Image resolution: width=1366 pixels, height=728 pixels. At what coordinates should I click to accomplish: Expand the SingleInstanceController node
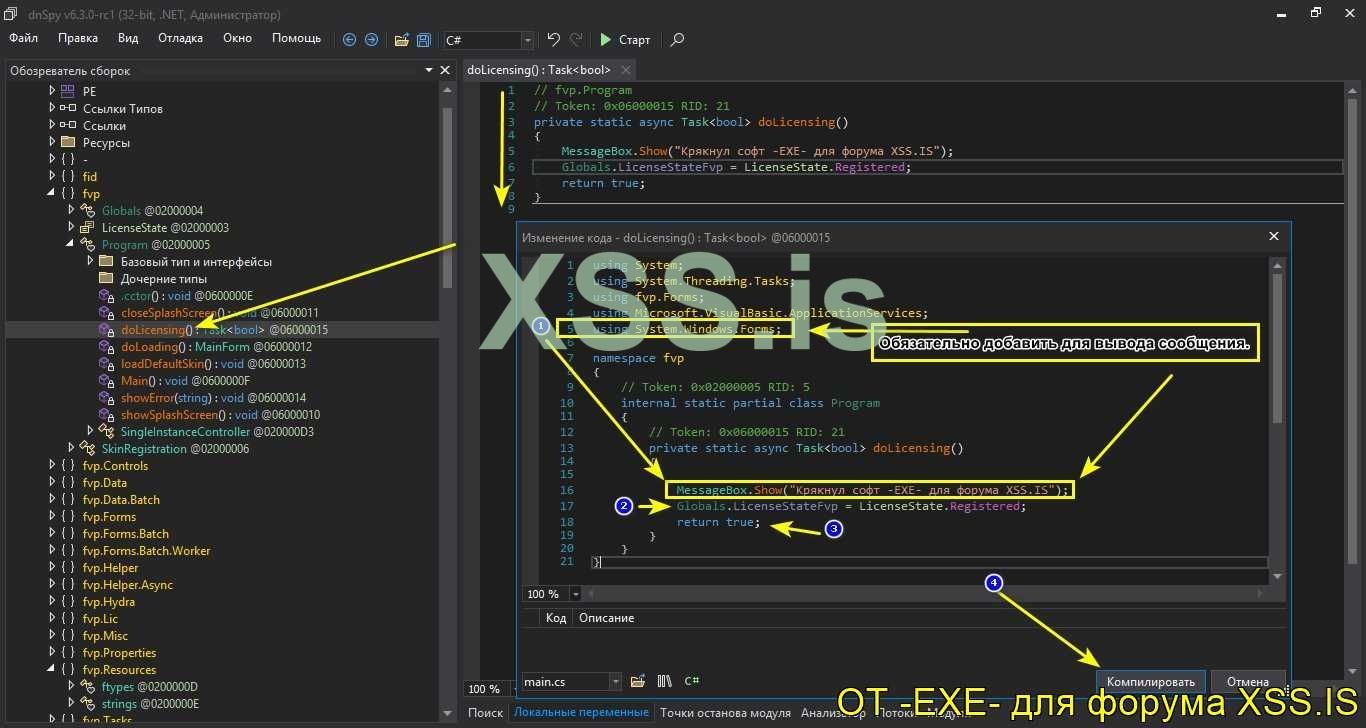90,431
